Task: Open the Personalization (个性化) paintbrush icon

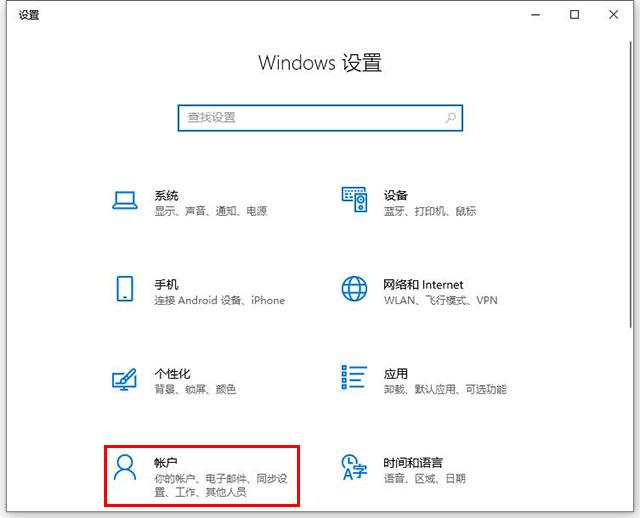Action: [124, 379]
